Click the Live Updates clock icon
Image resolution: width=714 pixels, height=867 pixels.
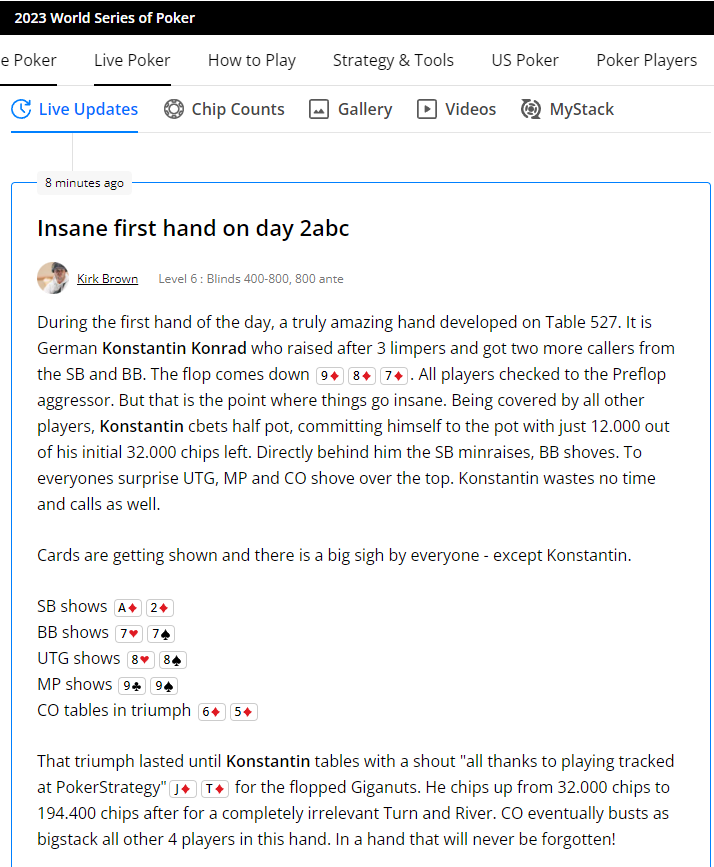(21, 109)
